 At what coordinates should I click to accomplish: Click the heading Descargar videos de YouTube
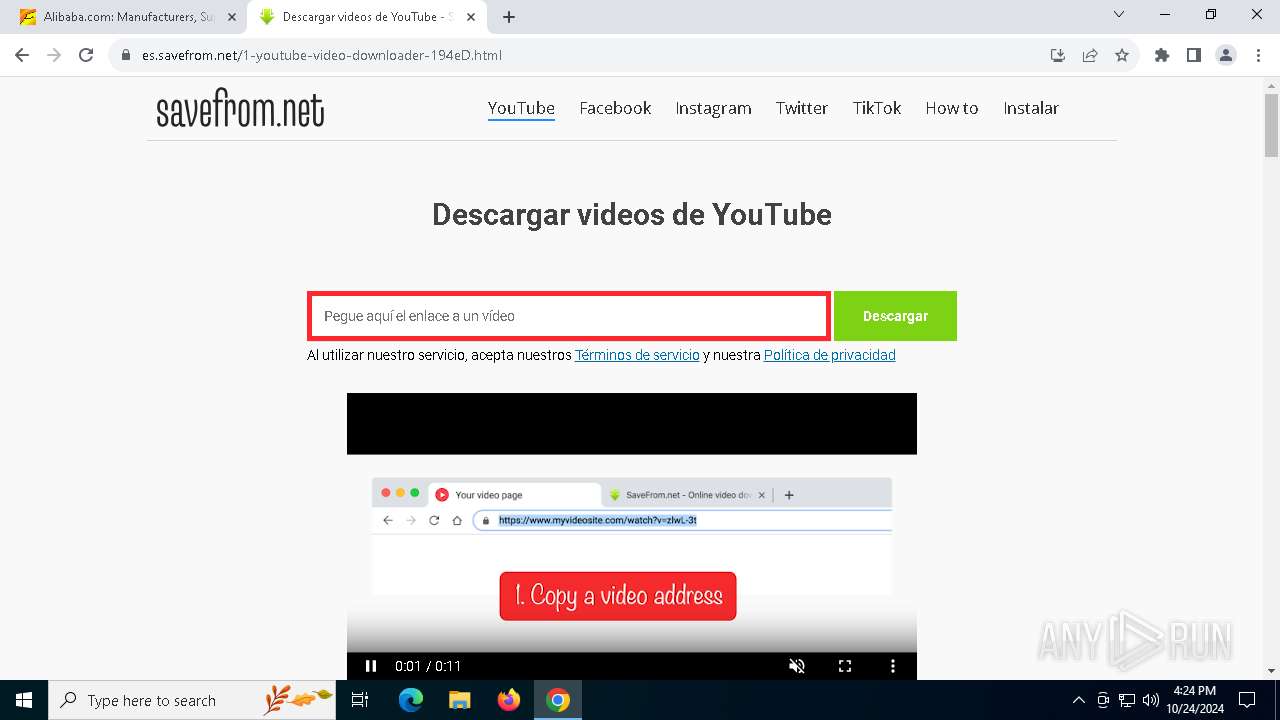[632, 214]
